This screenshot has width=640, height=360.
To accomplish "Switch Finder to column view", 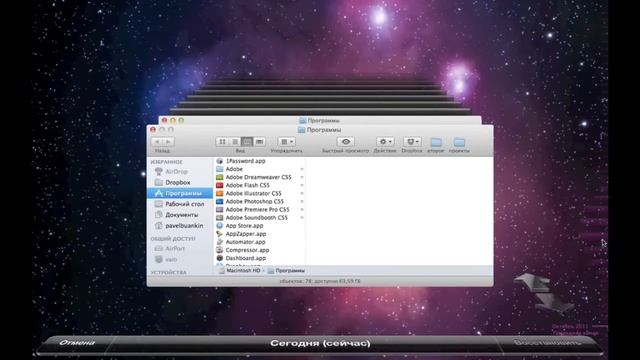I will 247,142.
